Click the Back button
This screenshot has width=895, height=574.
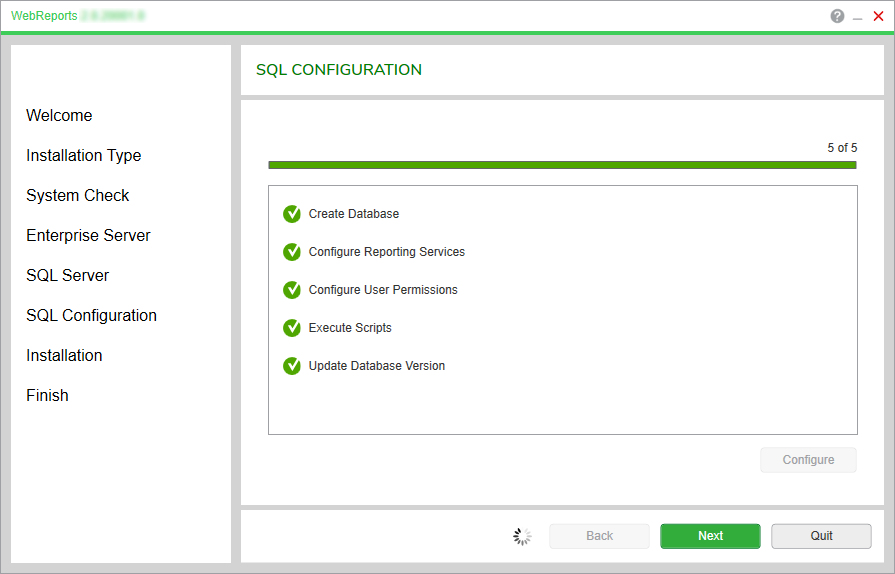599,536
